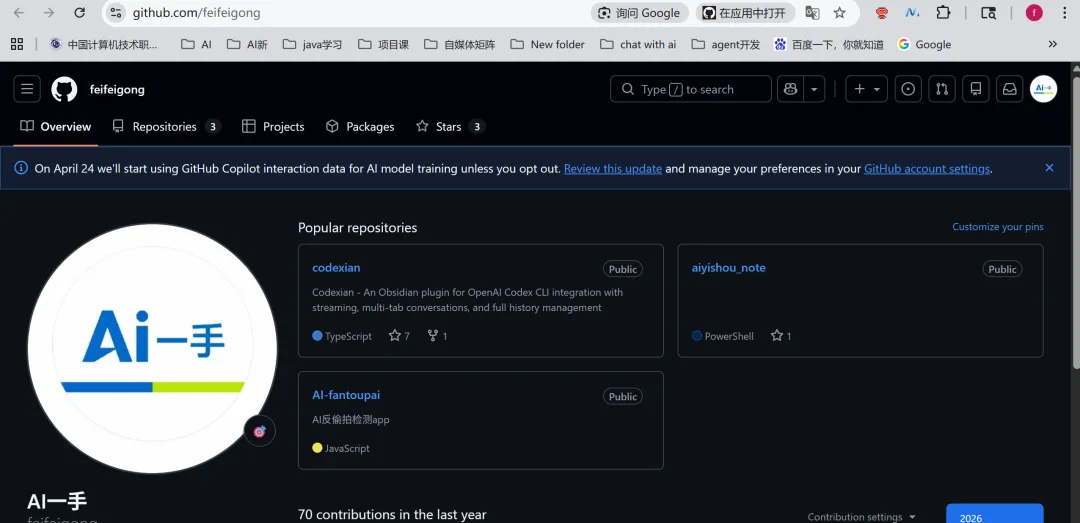Open the GitHub hamburger navigation menu
The height and width of the screenshot is (523, 1080).
[27, 89]
